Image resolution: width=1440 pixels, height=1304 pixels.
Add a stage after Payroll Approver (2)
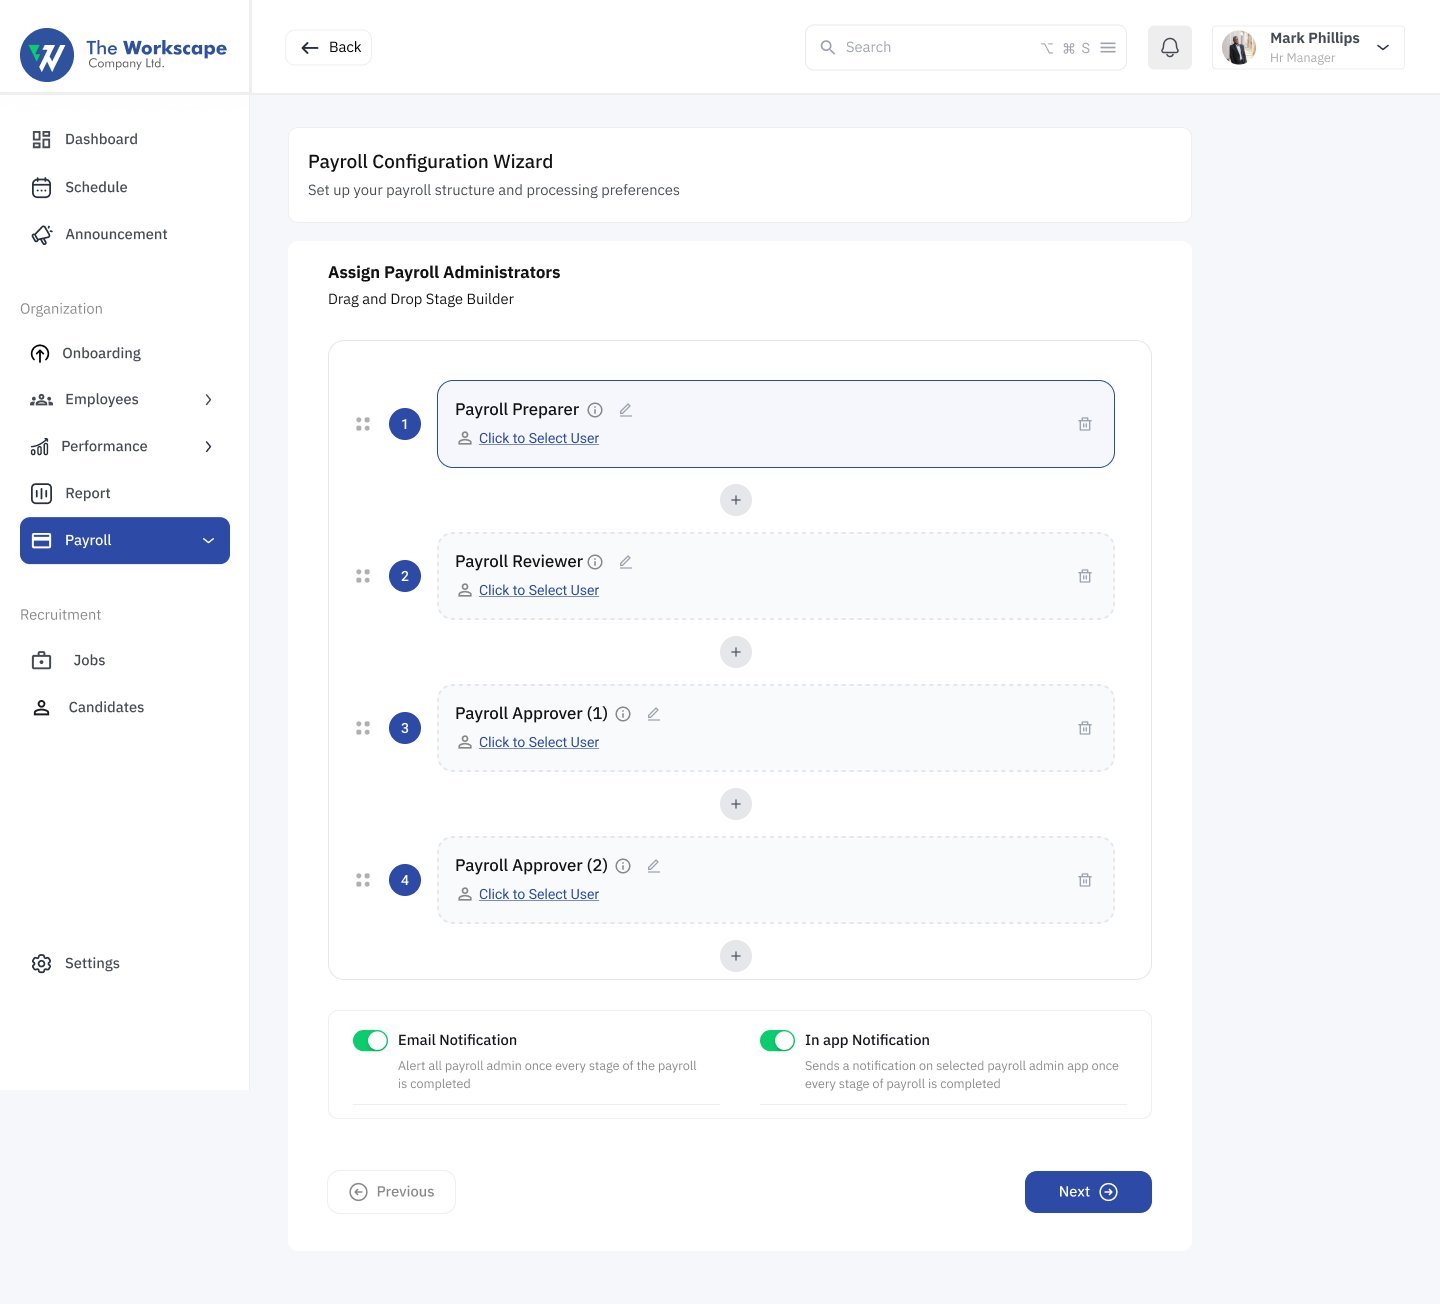[x=736, y=956]
